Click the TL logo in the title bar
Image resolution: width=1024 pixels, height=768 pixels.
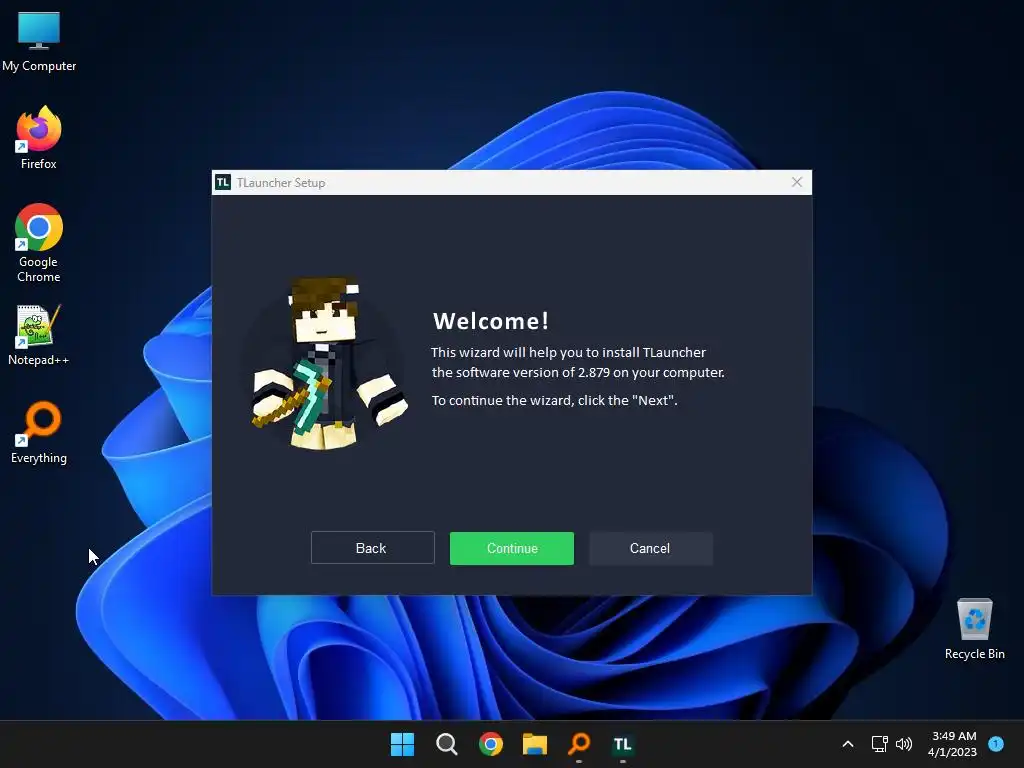223,182
